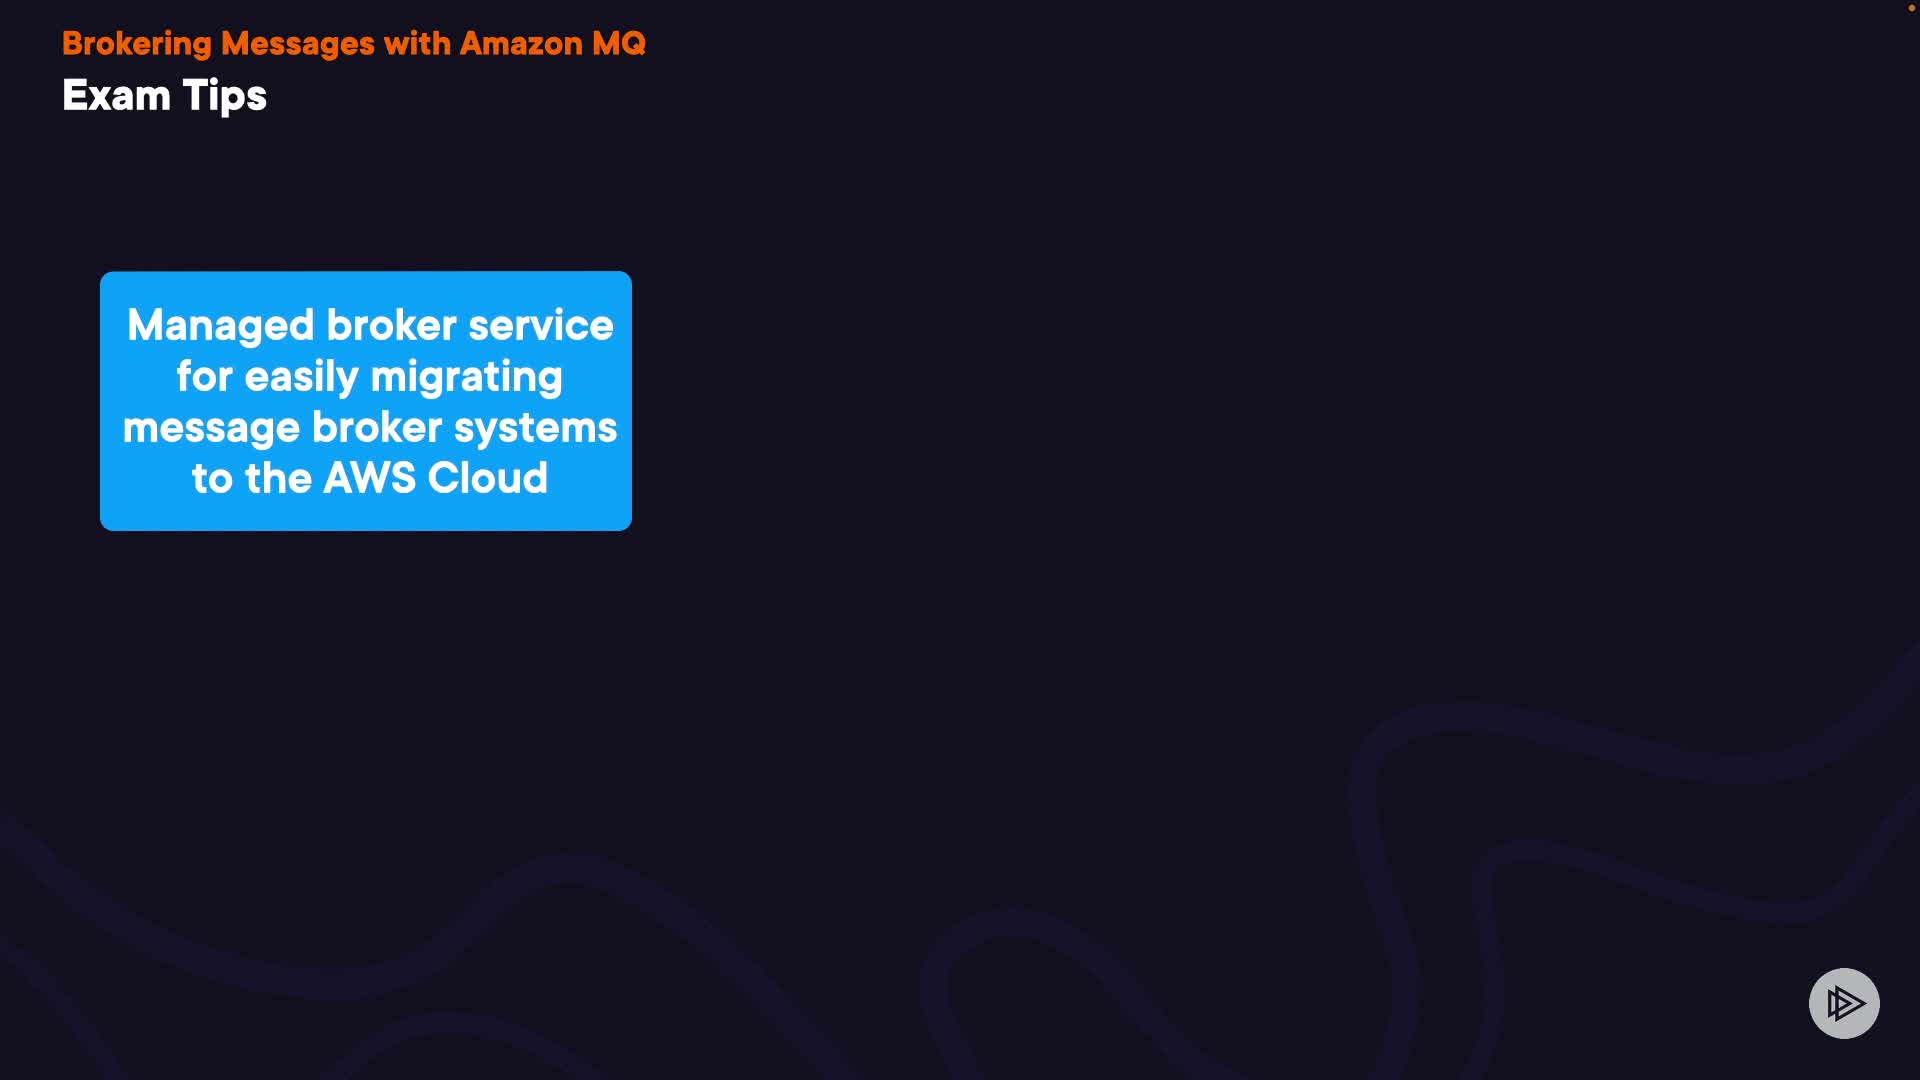Image resolution: width=1920 pixels, height=1080 pixels.
Task: Click the 'Brokering Messages with Amazon MQ' title
Action: point(354,44)
